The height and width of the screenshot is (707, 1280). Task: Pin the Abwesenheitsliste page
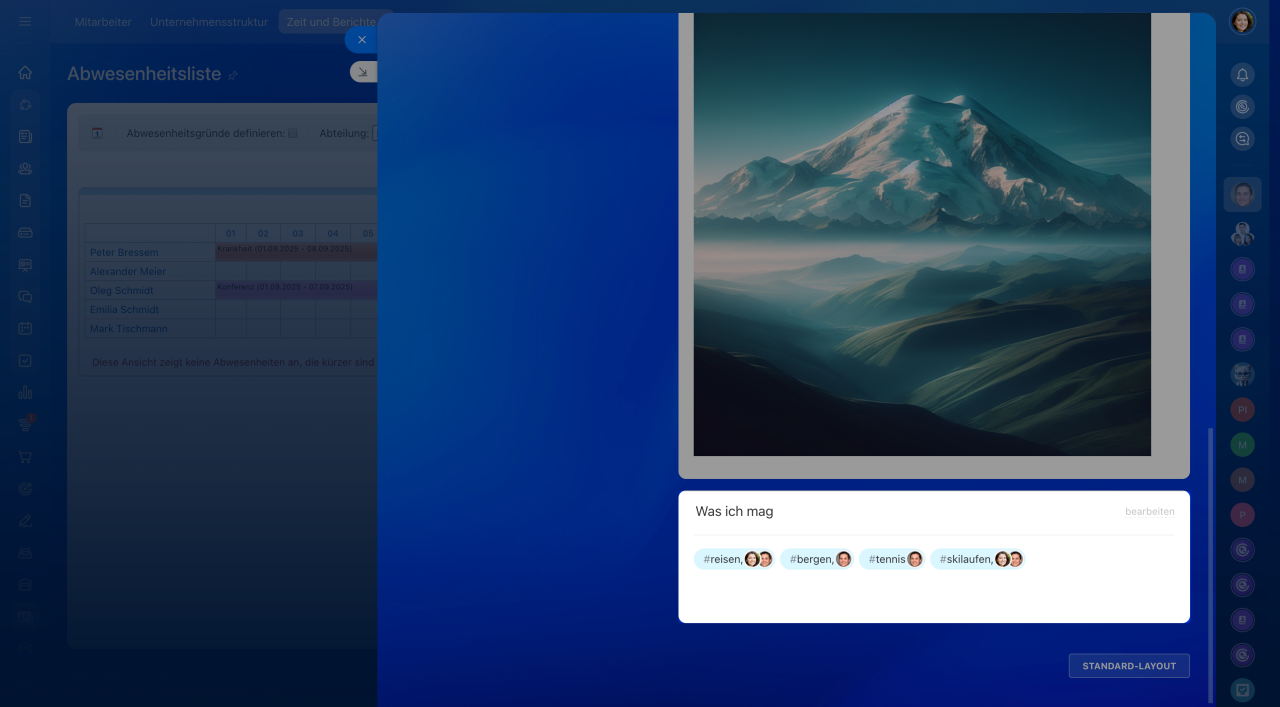233,75
